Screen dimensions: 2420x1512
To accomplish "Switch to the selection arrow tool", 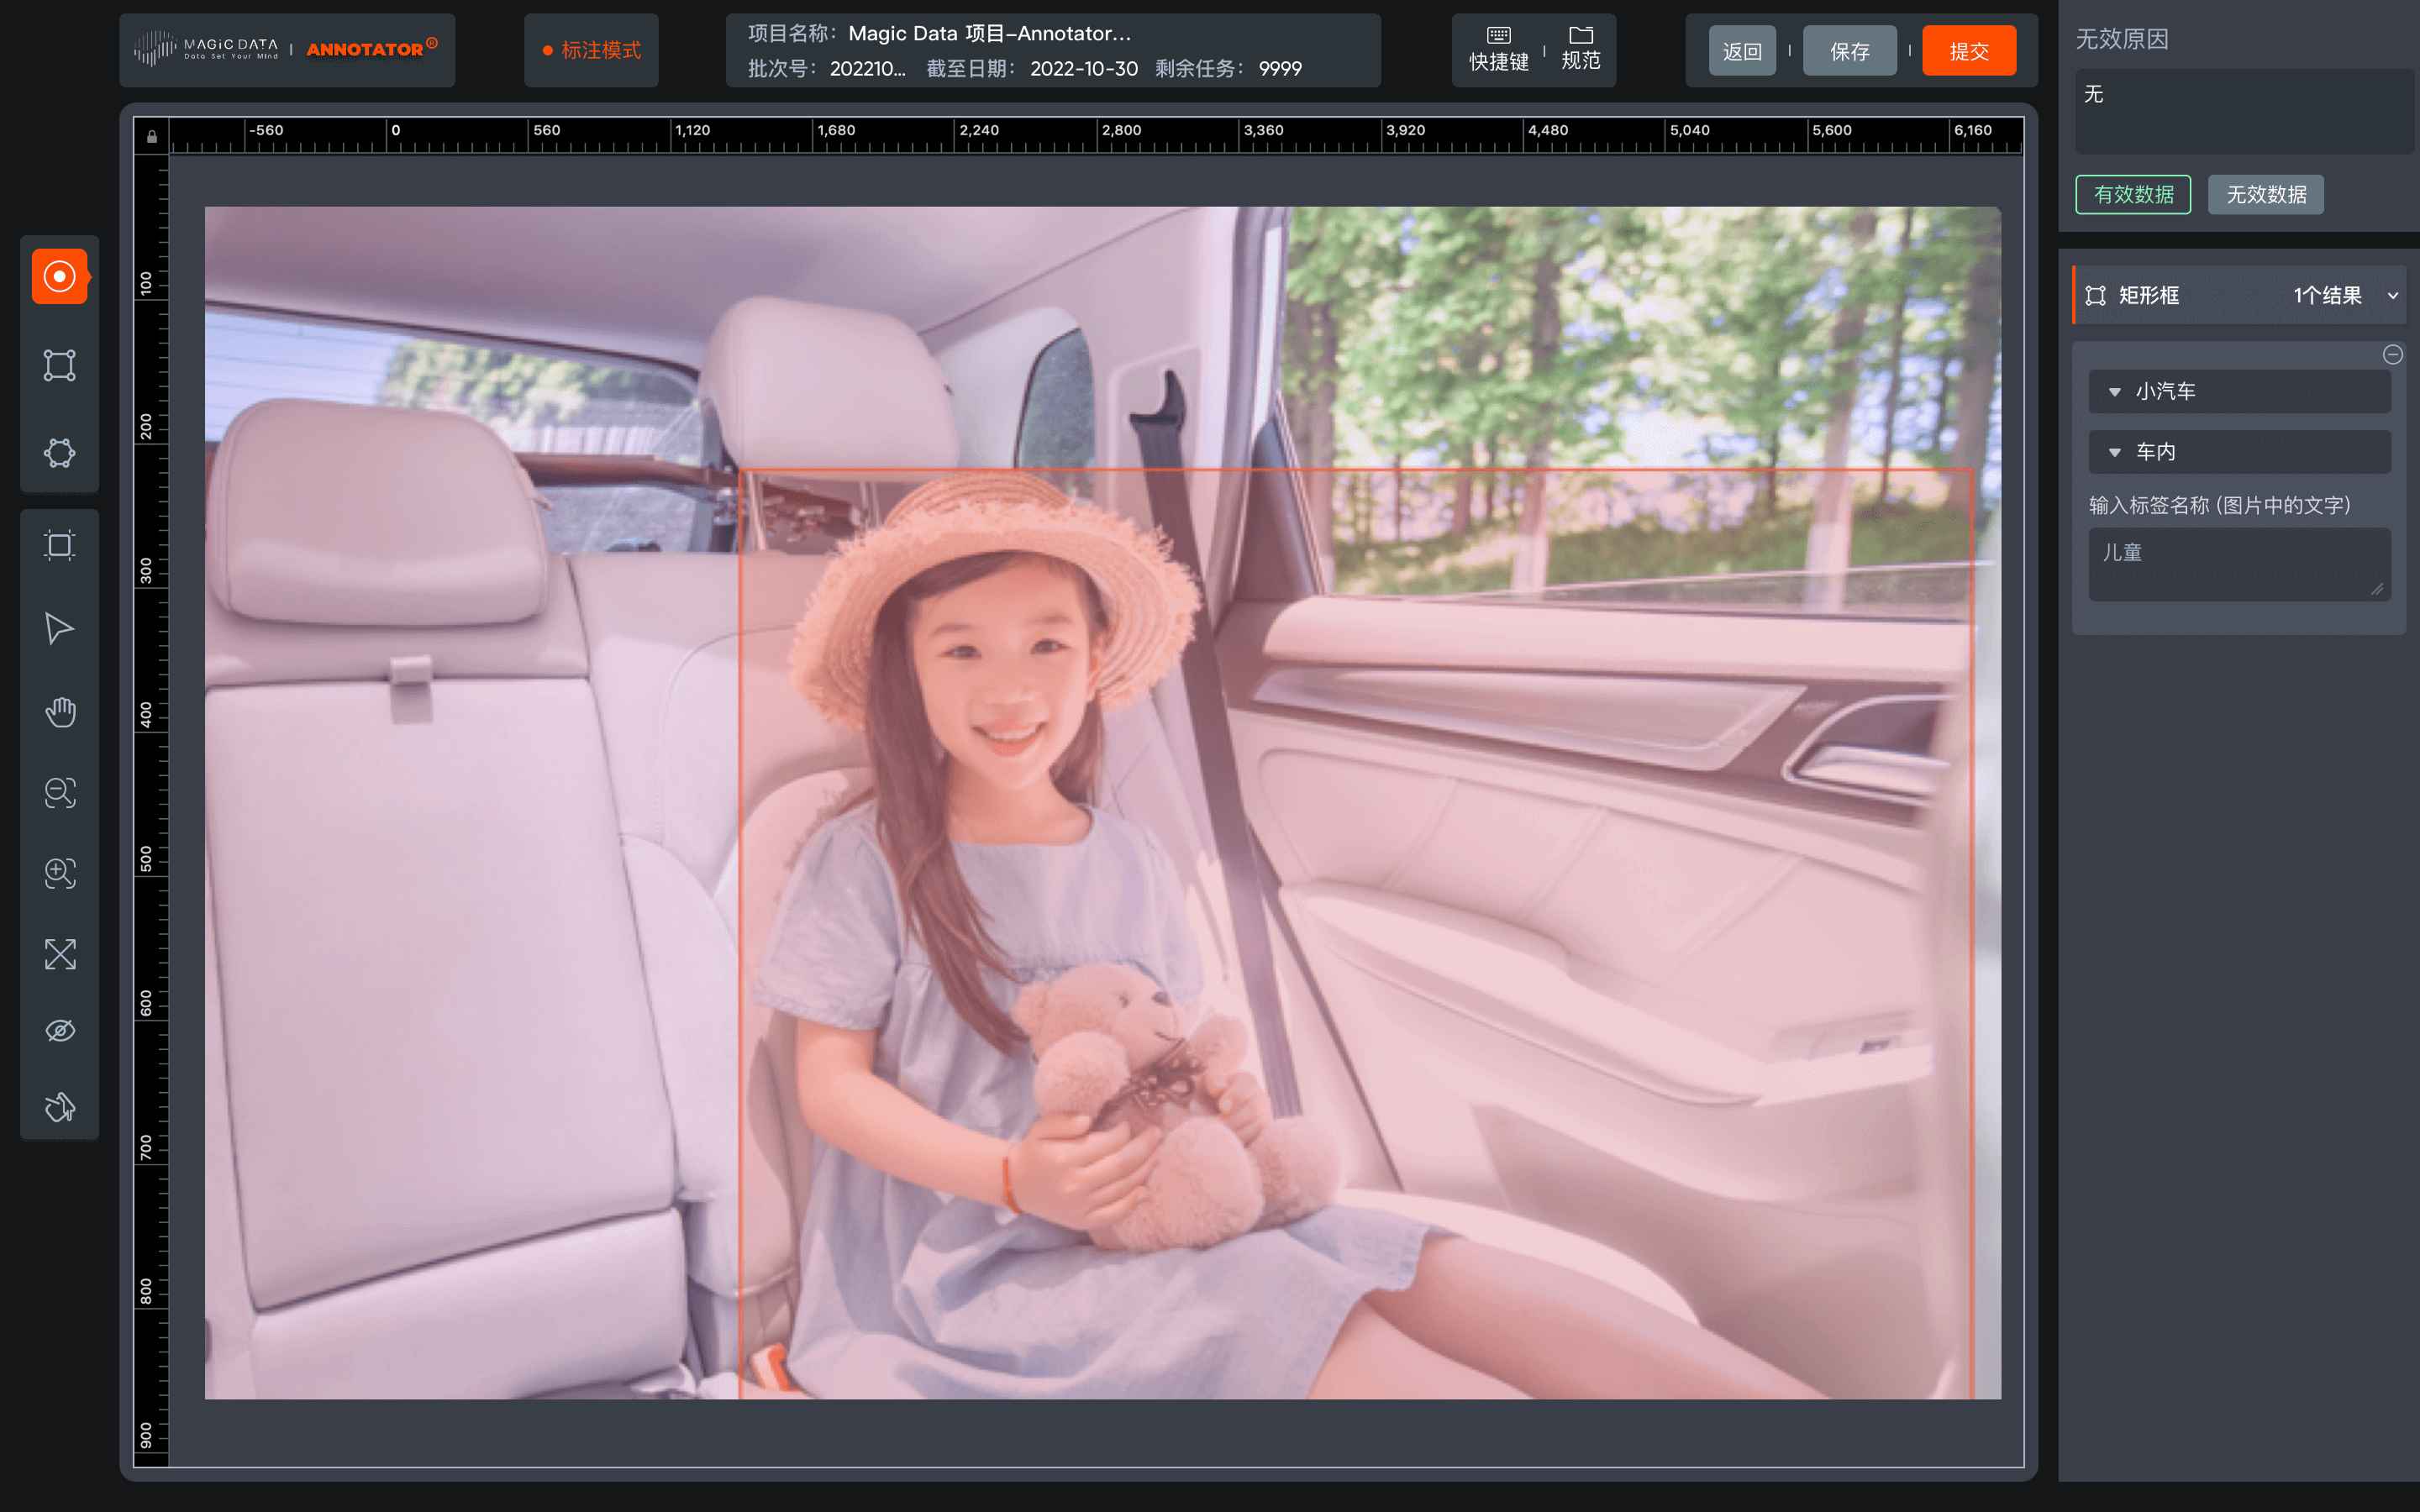I will coord(60,627).
